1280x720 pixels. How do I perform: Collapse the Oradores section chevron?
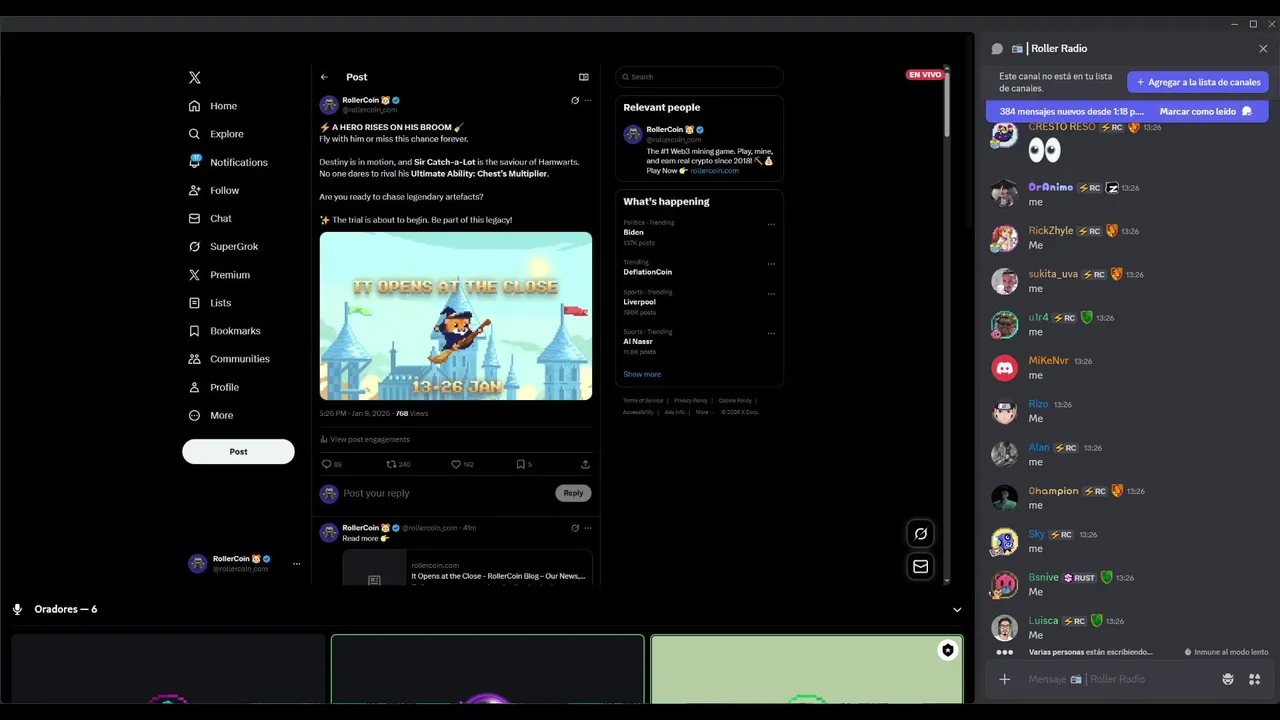pyautogui.click(x=957, y=609)
